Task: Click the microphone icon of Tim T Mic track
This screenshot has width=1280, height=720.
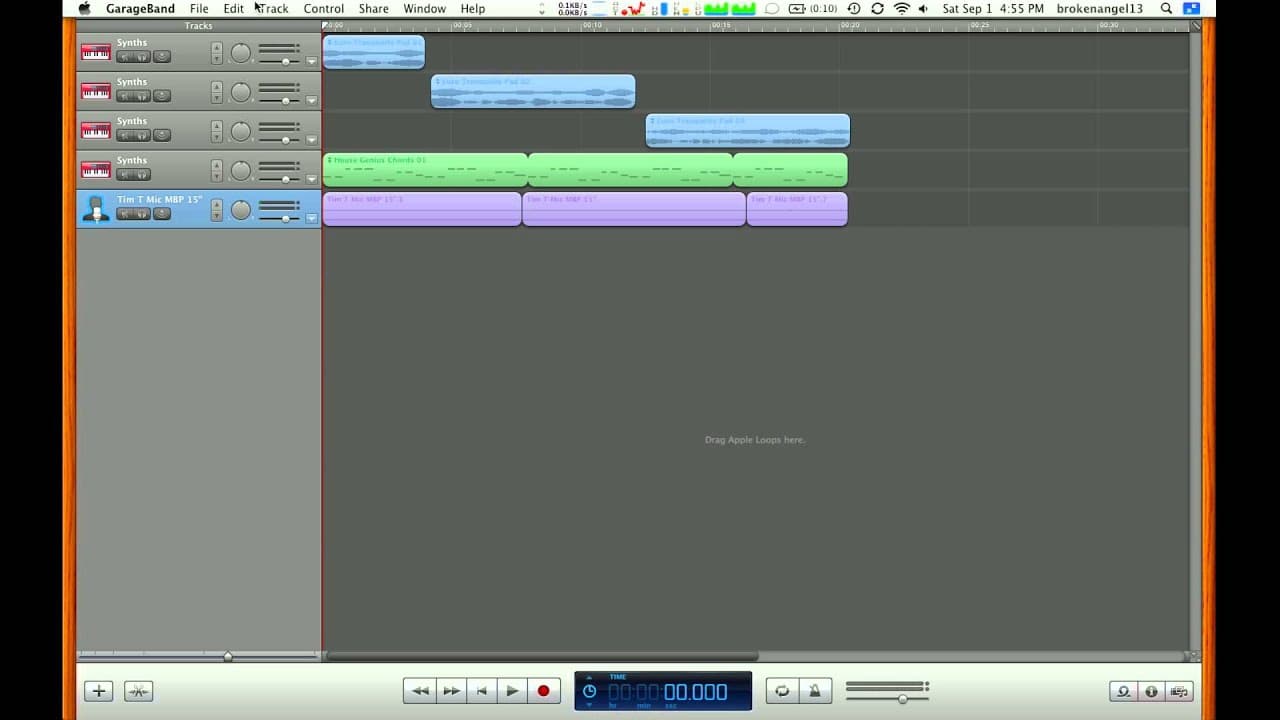Action: [x=96, y=208]
